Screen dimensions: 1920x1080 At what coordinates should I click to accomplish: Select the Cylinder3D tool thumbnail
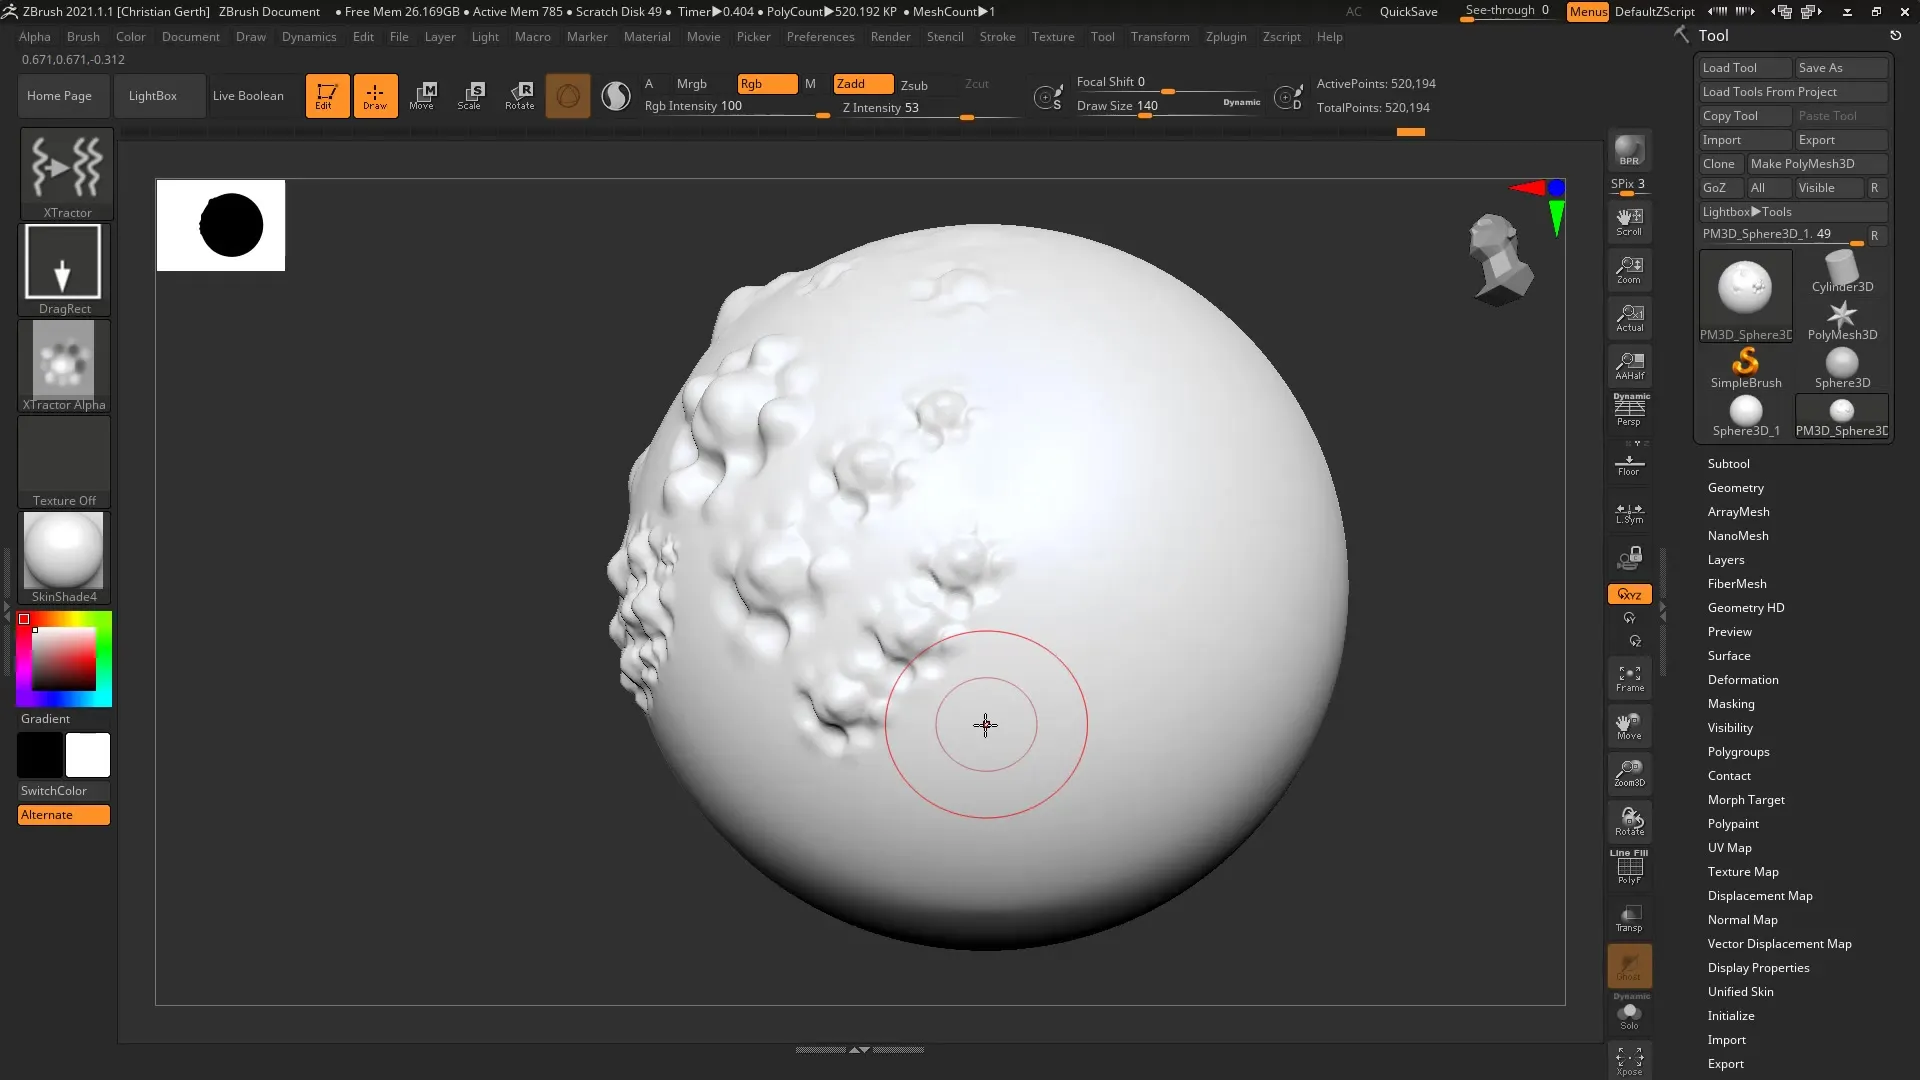point(1842,271)
